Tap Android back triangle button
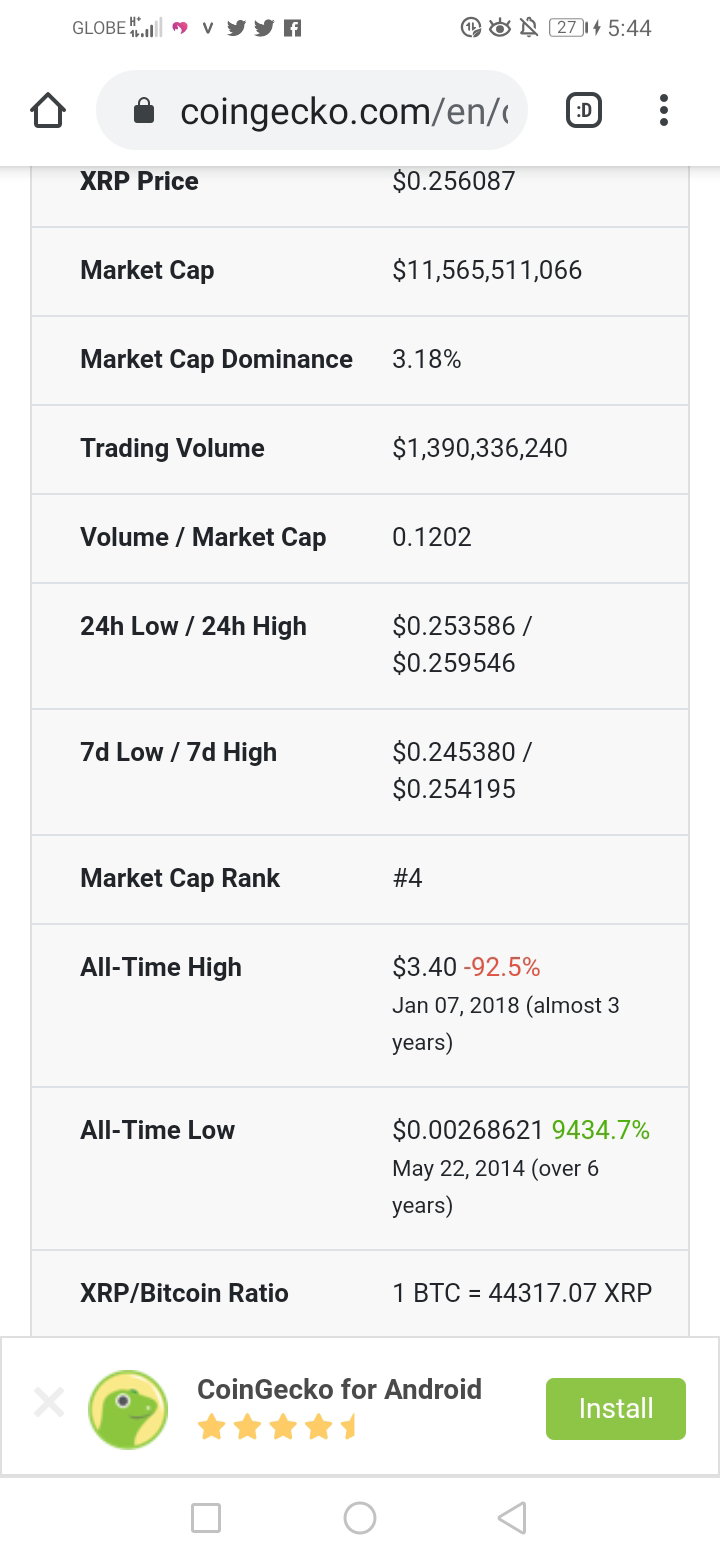Screen dimensions: 720x1560 tap(512, 1518)
